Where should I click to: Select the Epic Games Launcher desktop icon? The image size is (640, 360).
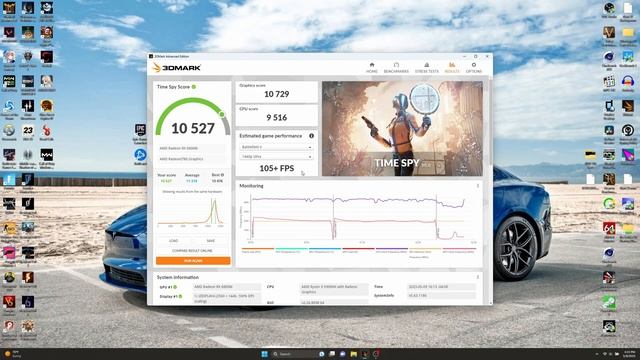tap(140, 133)
